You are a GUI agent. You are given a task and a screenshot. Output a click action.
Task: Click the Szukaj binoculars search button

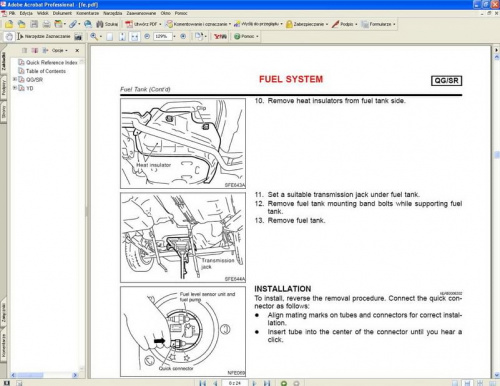(x=107, y=24)
